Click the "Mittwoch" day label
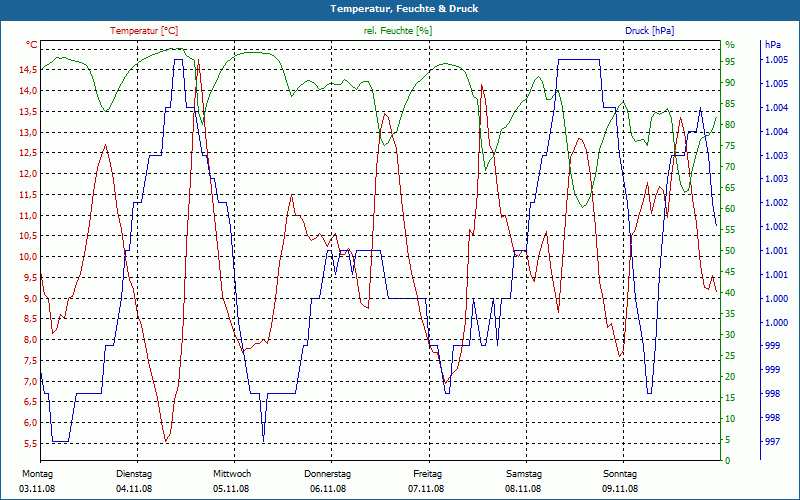 [x=232, y=474]
